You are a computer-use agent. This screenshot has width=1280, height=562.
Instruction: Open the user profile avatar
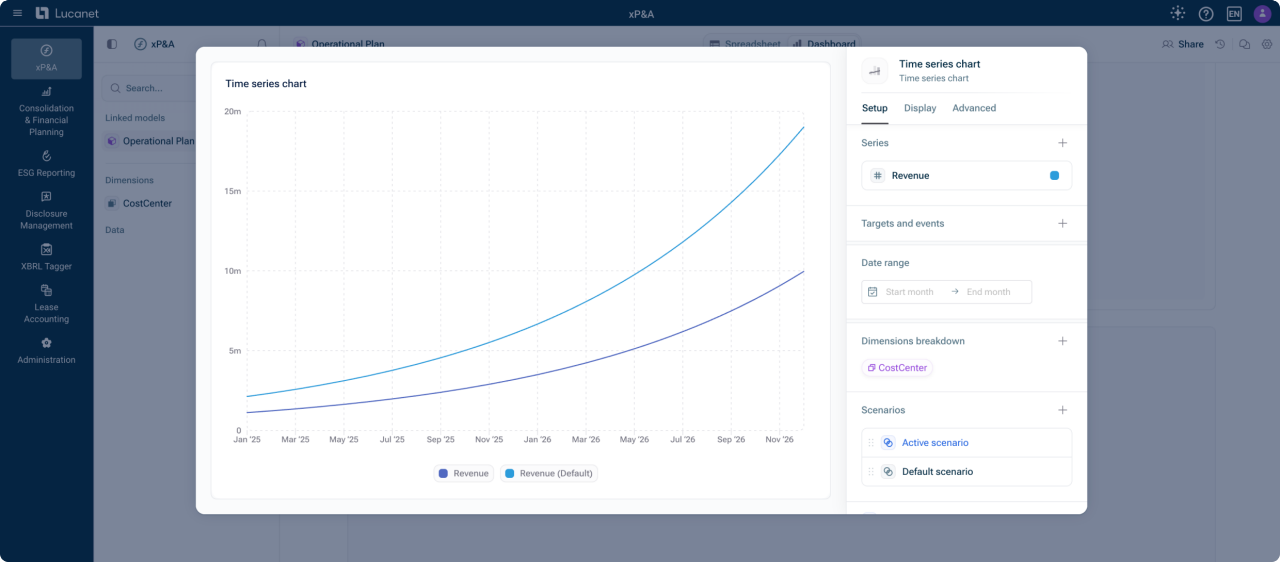[x=1262, y=14]
